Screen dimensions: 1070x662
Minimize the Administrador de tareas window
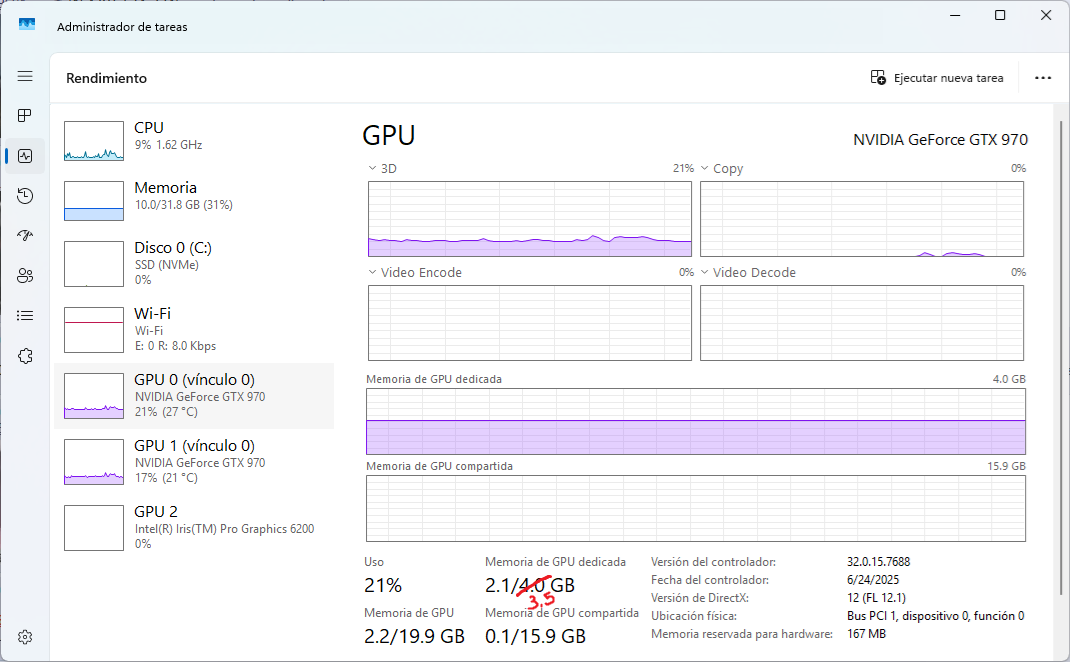coord(955,15)
